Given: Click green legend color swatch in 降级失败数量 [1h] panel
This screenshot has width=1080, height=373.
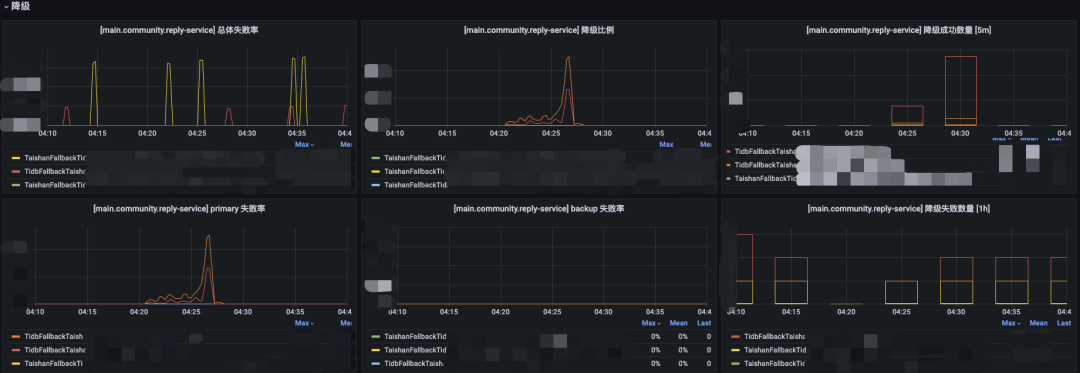Looking at the screenshot, I should [x=735, y=363].
